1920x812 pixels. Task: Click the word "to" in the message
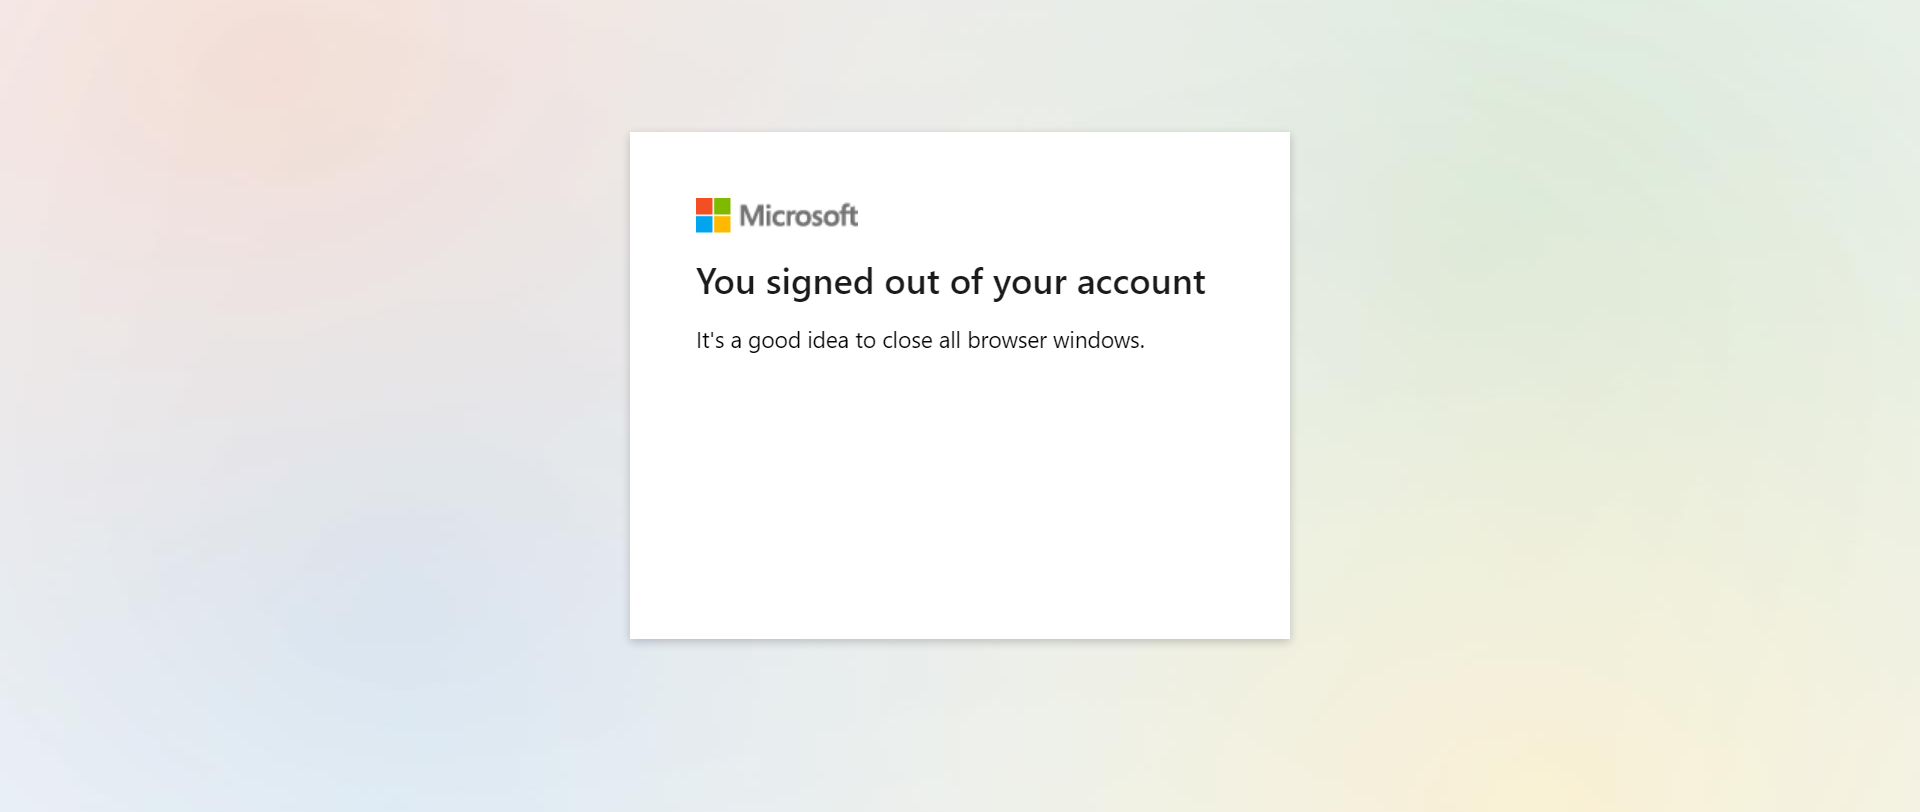pos(865,340)
